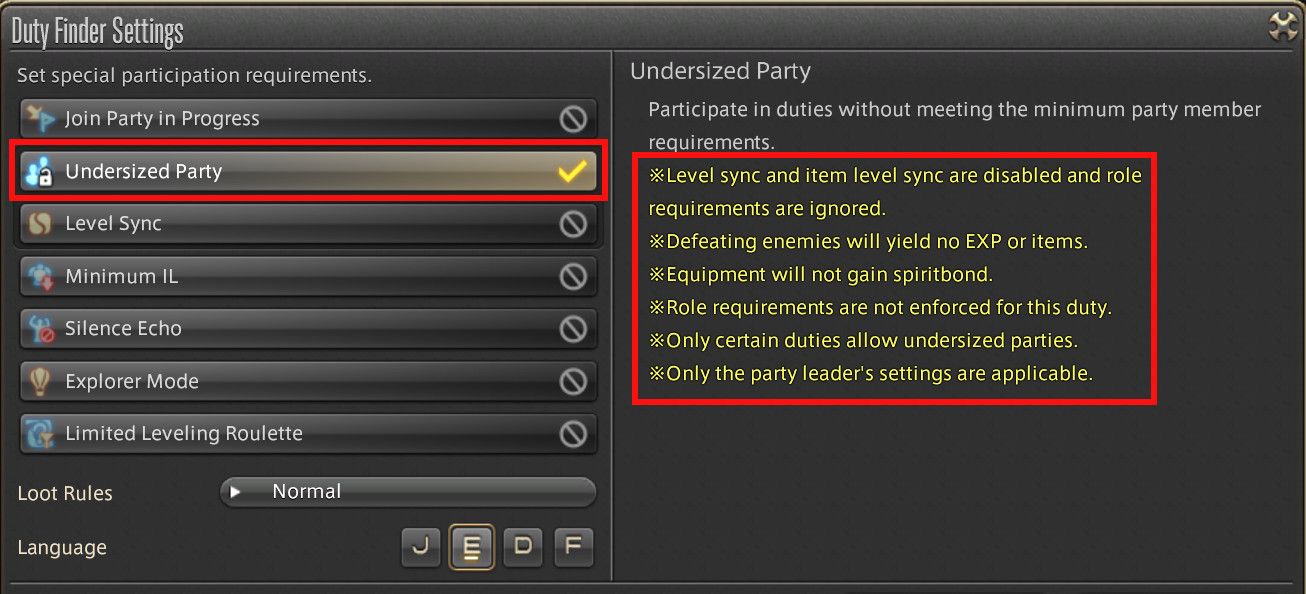Image resolution: width=1306 pixels, height=594 pixels.
Task: Click the Undersized Party icon
Action: pos(40,172)
